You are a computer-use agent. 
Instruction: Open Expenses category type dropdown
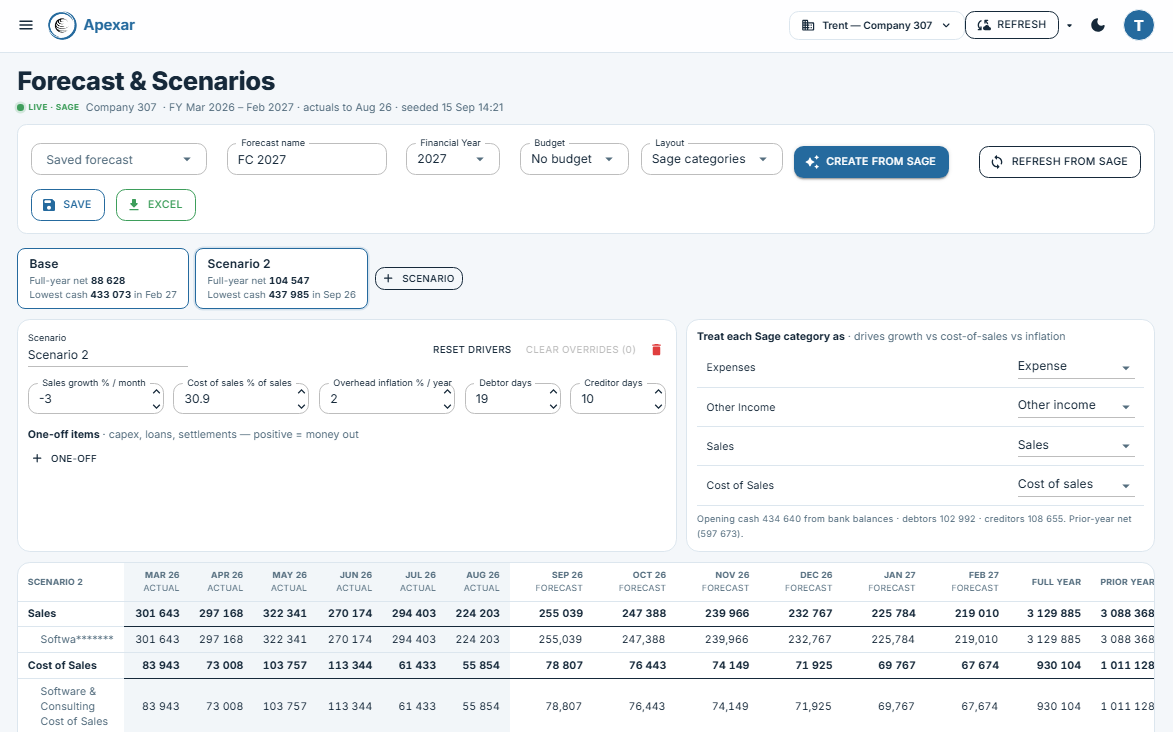[x=1075, y=367]
